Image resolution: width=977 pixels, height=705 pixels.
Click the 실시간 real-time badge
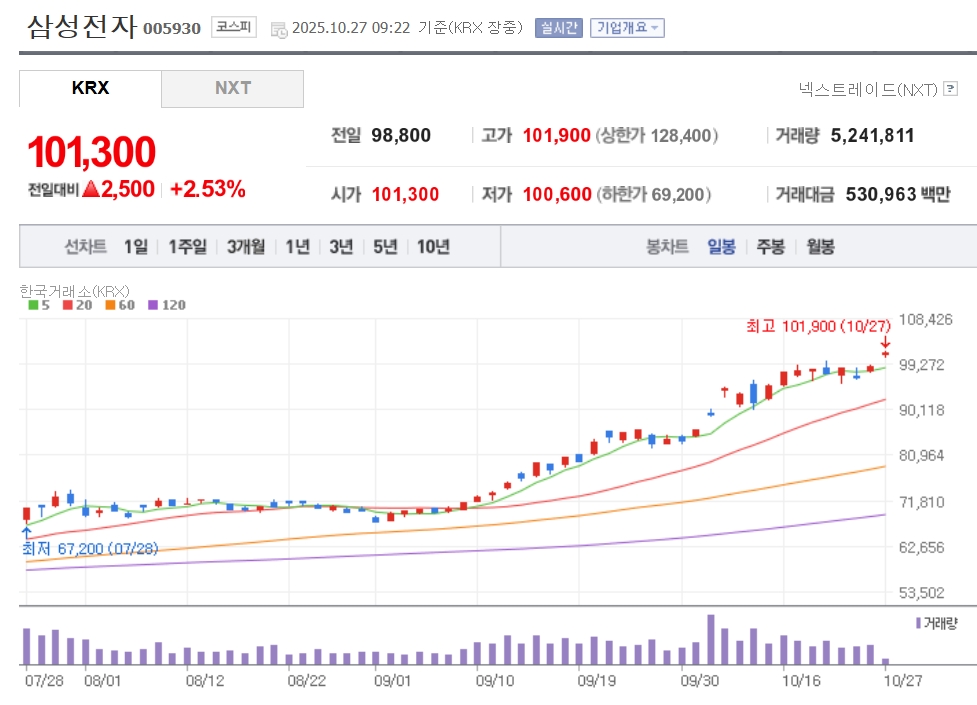(x=560, y=28)
